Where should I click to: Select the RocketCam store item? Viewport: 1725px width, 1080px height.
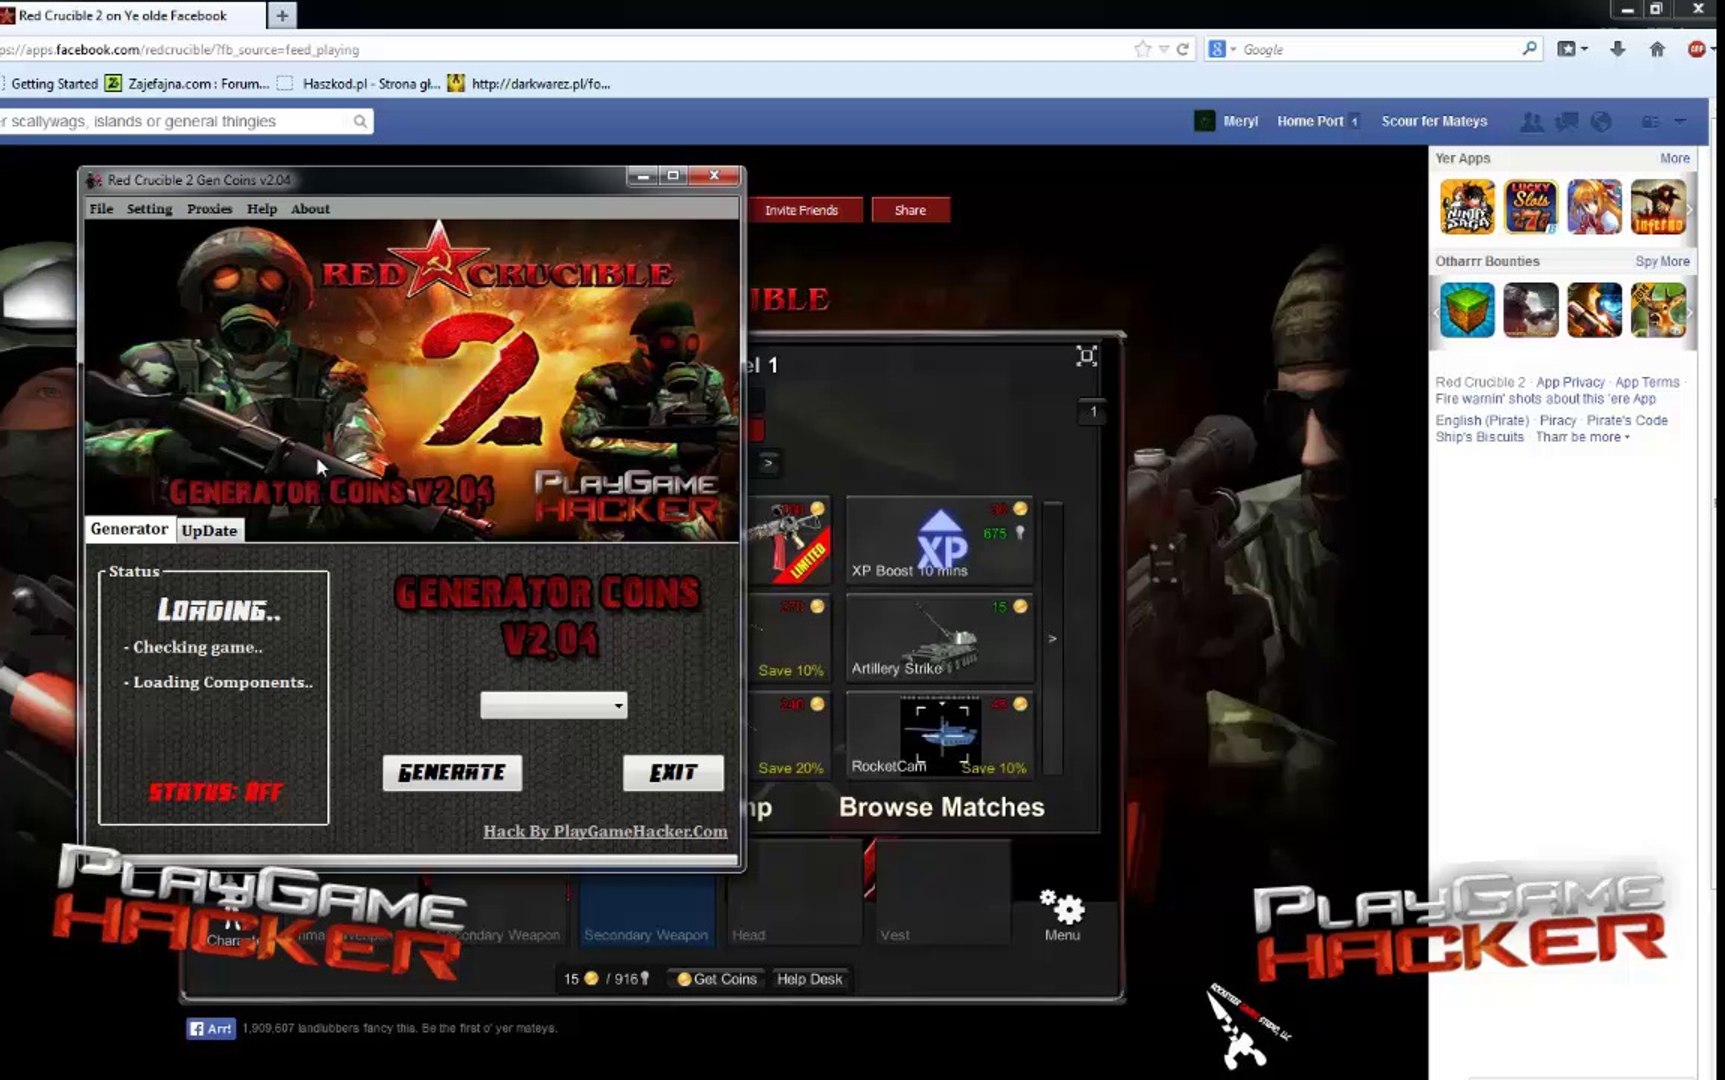pyautogui.click(x=939, y=735)
